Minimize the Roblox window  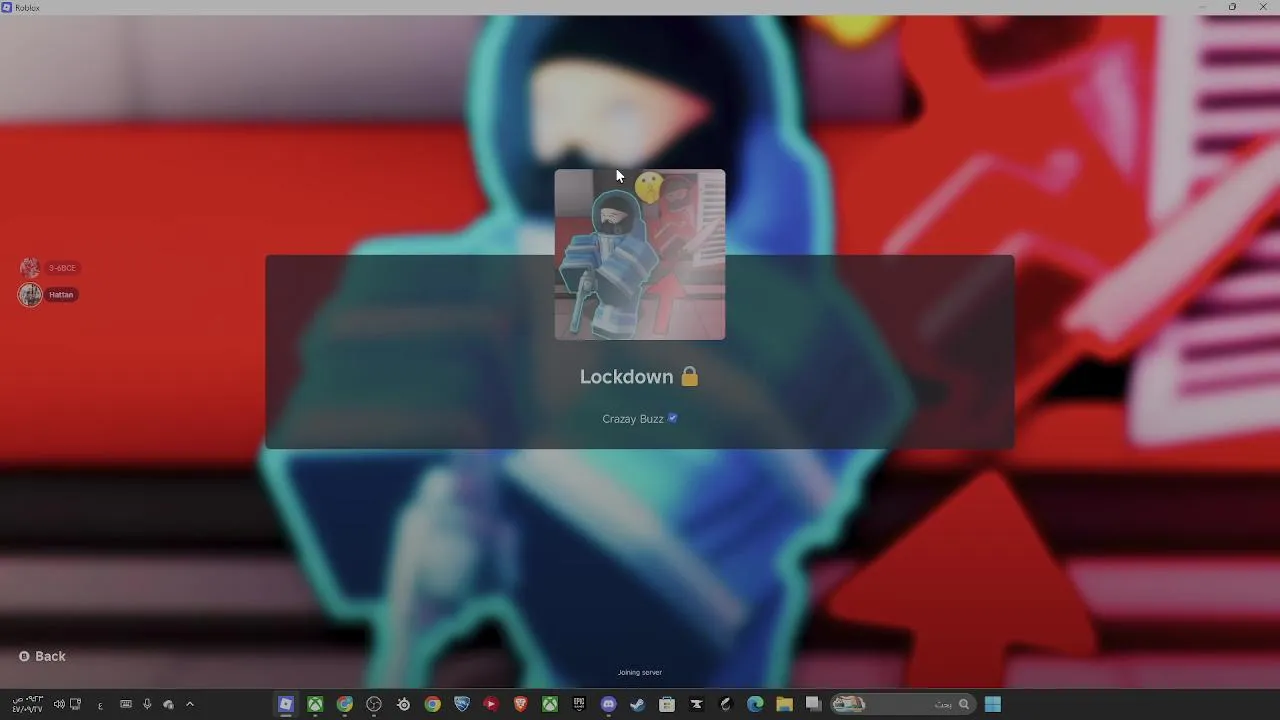click(1202, 7)
